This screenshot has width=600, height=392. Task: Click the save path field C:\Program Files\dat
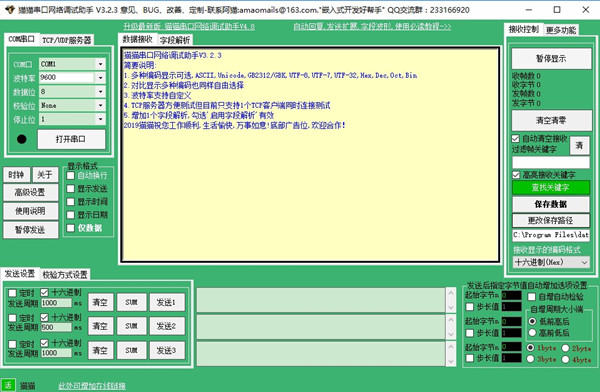(551, 235)
